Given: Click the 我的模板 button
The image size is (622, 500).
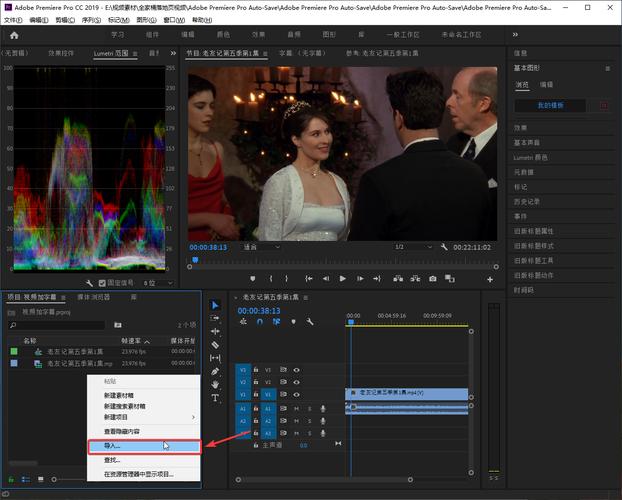Looking at the screenshot, I should (550, 105).
